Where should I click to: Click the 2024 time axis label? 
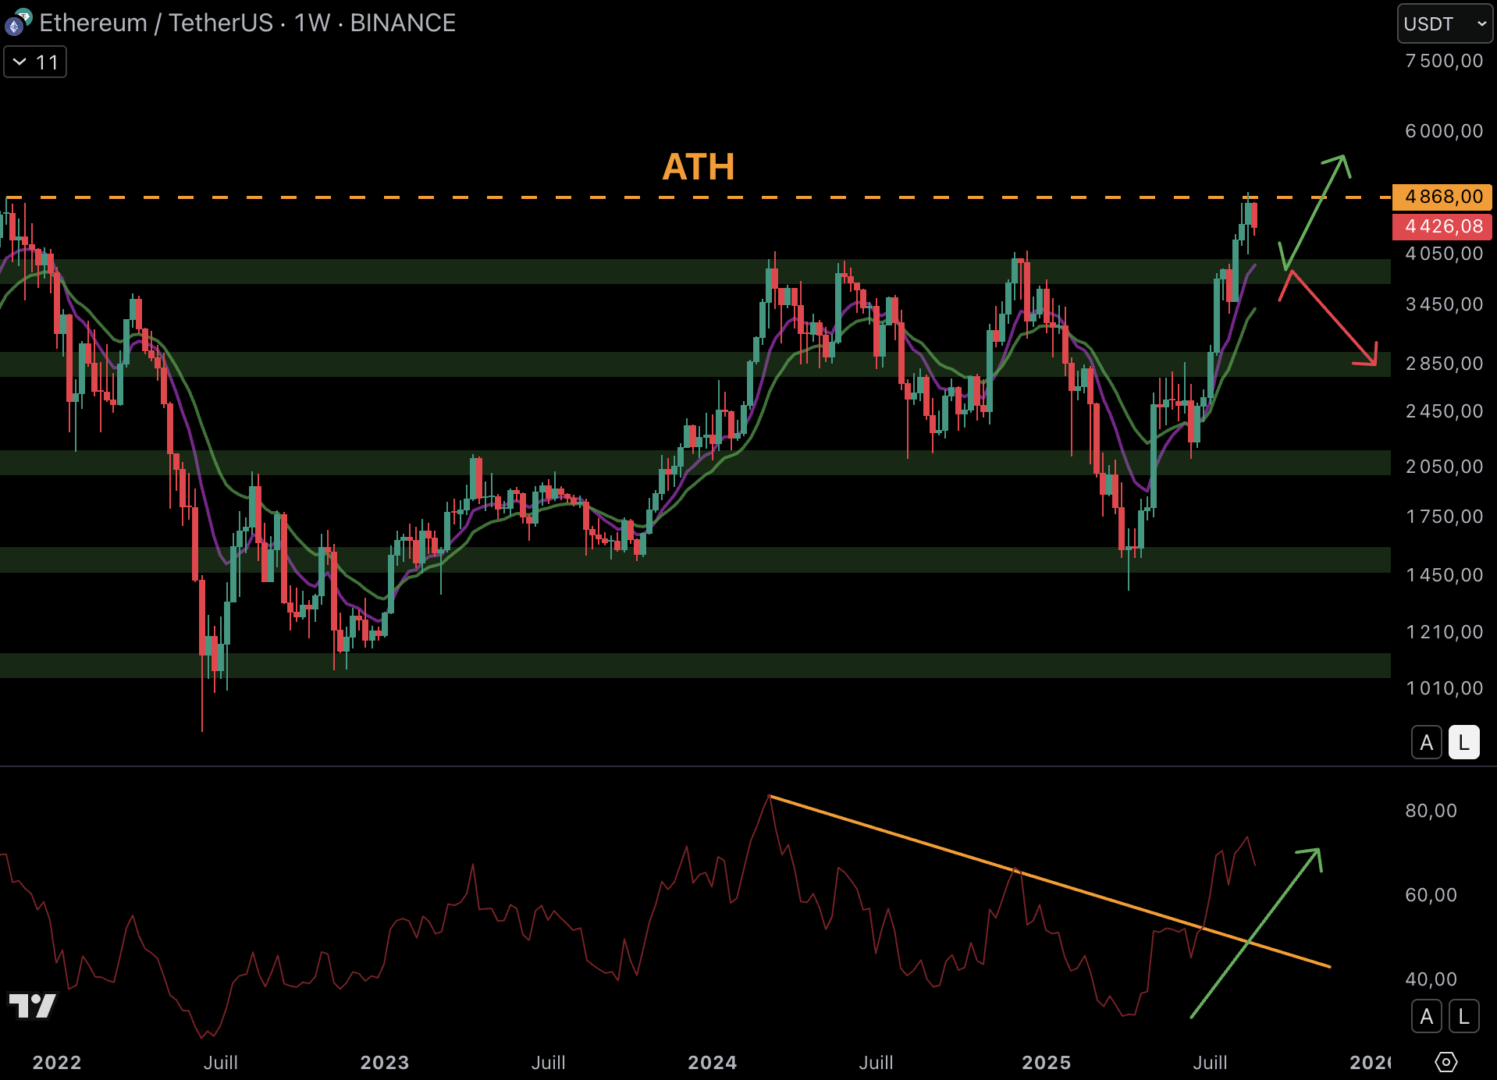pyautogui.click(x=712, y=1063)
